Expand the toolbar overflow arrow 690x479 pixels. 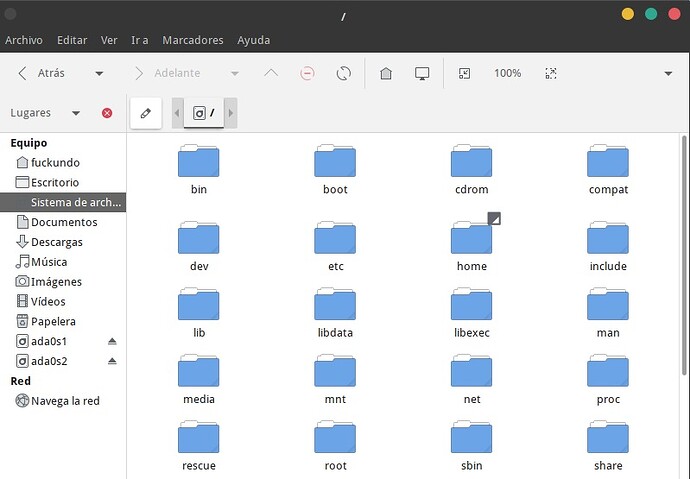tap(668, 73)
